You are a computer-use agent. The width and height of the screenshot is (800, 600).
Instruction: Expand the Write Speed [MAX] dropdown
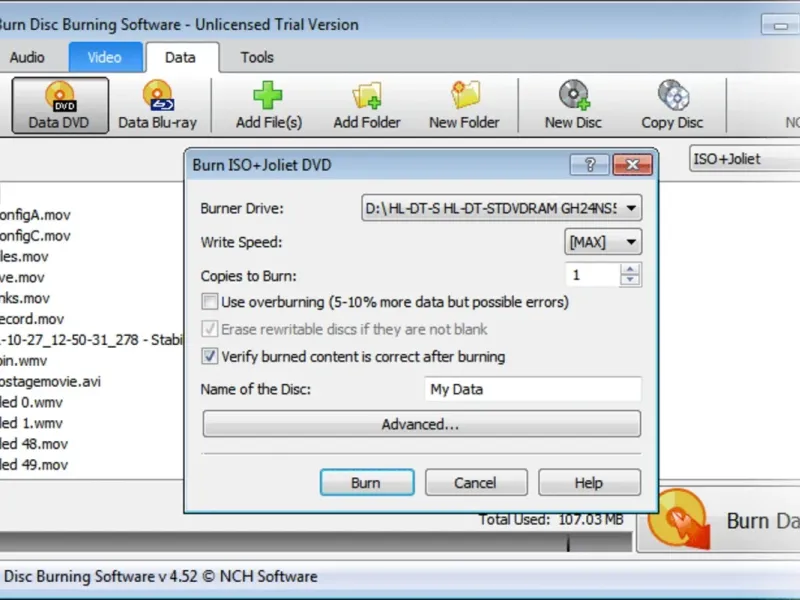[x=603, y=241]
